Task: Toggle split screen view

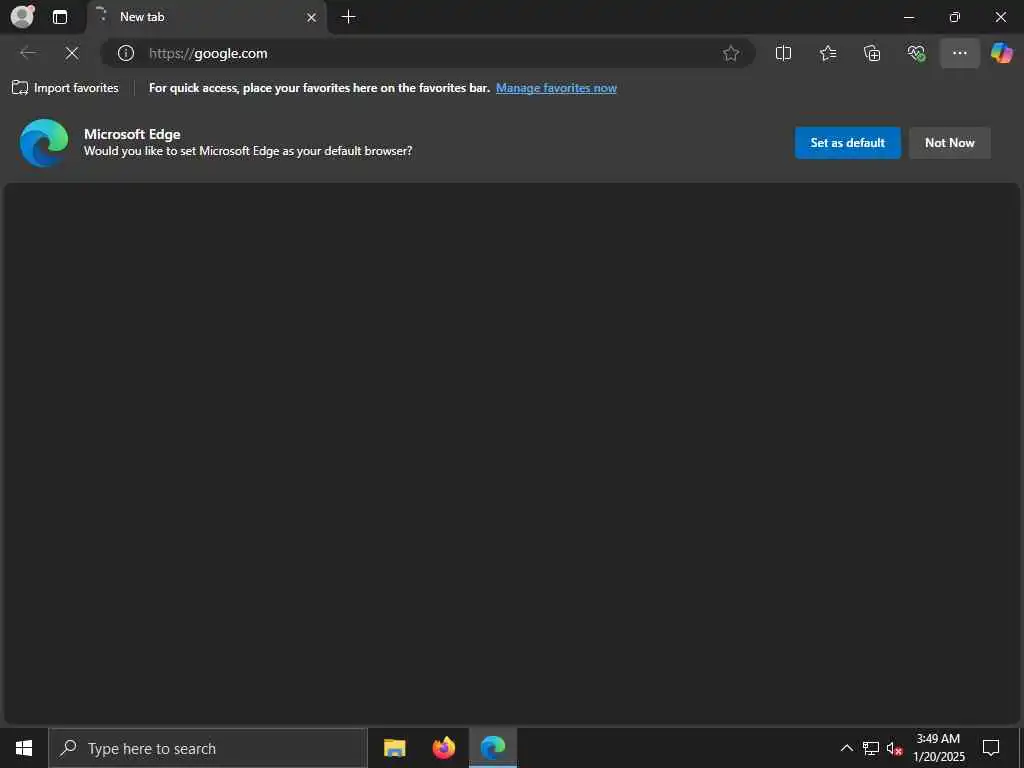Action: click(x=783, y=53)
